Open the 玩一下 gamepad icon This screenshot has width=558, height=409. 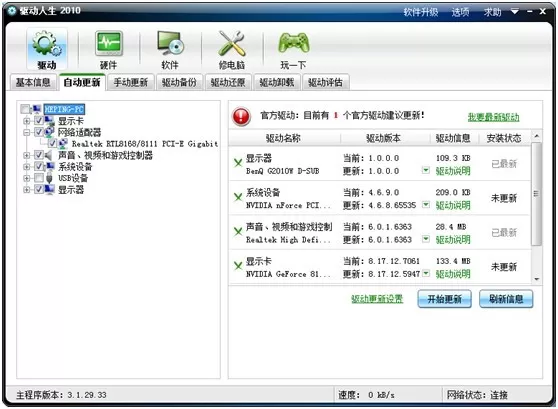[293, 49]
